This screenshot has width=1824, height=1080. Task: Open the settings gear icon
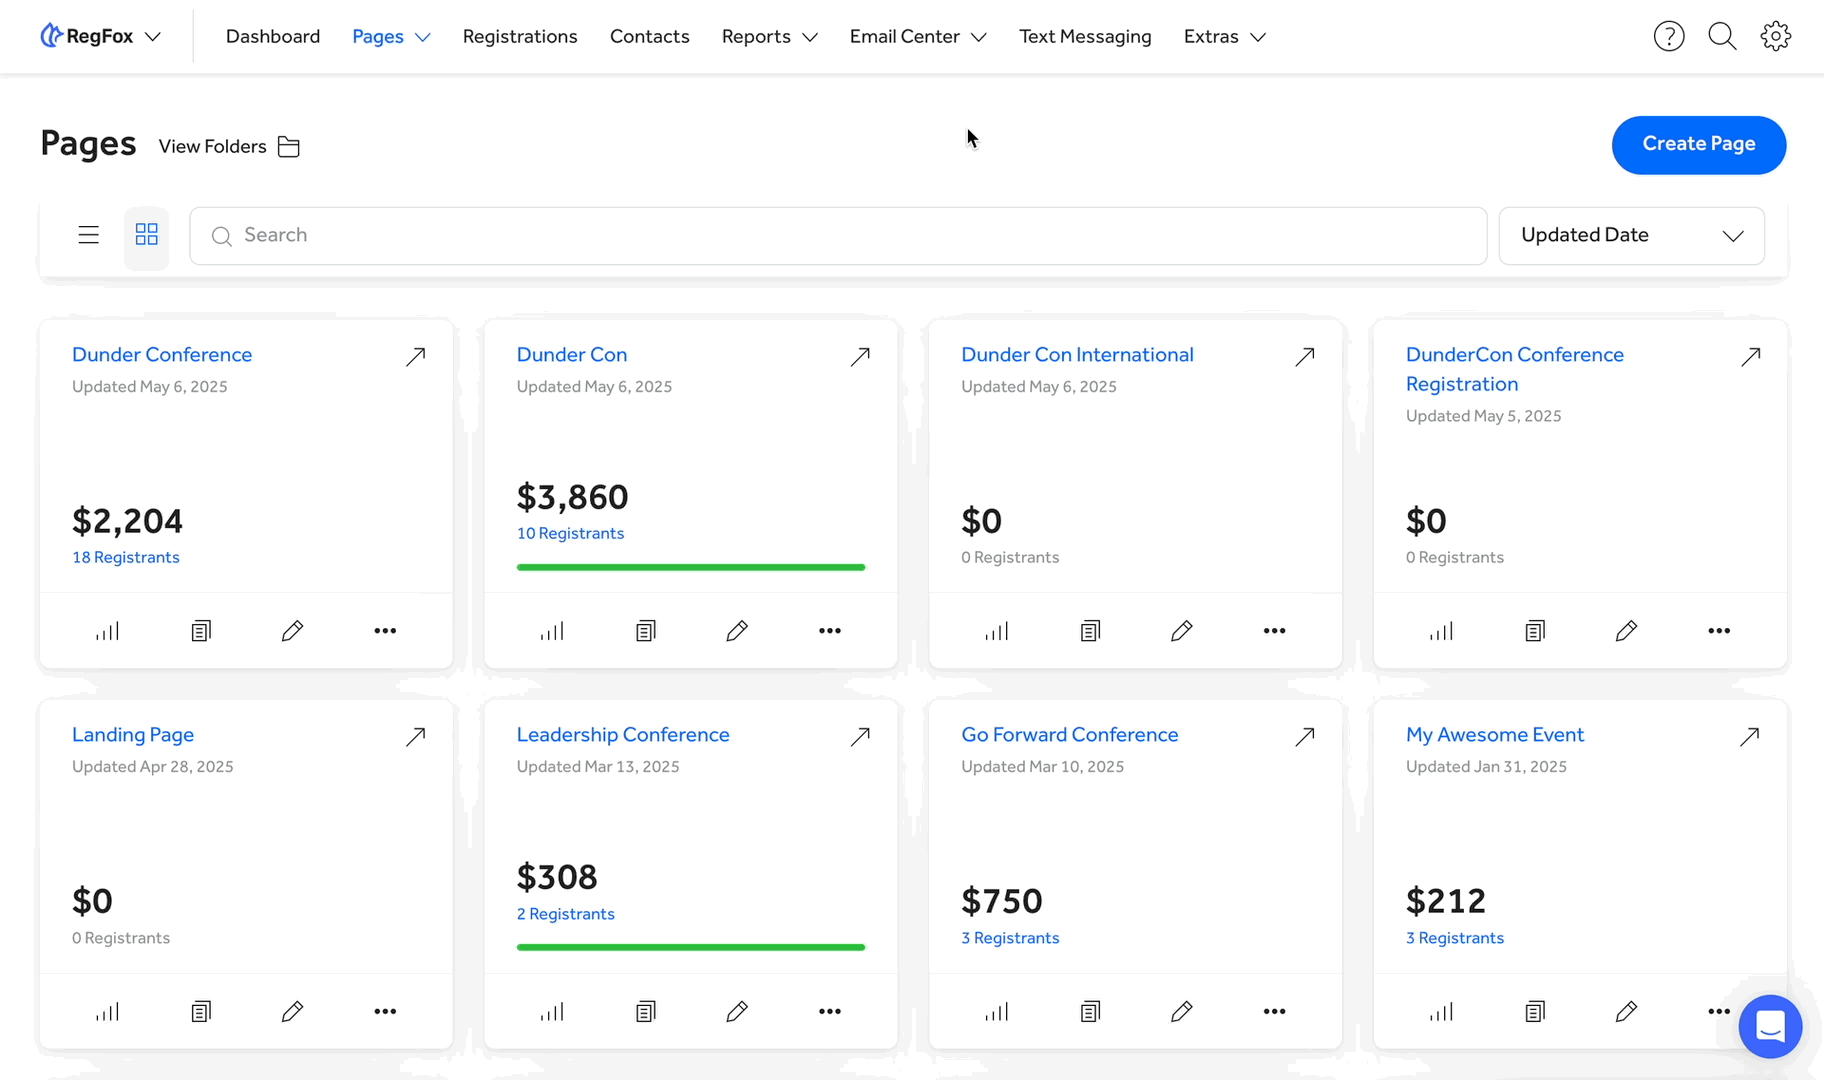(x=1776, y=37)
